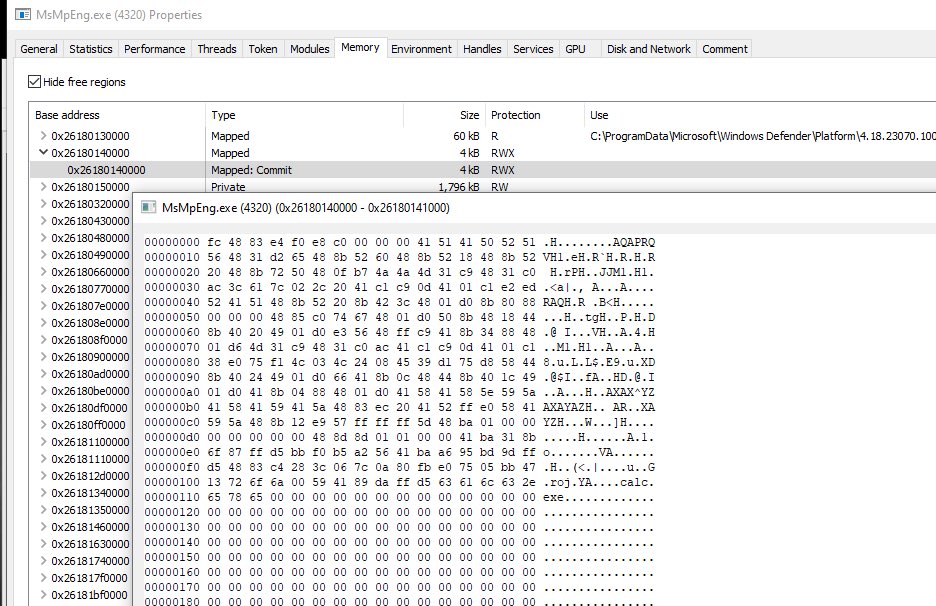Click the 'calc.' ASCII text in hex dump
Image resolution: width=936 pixels, height=606 pixels.
point(637,482)
